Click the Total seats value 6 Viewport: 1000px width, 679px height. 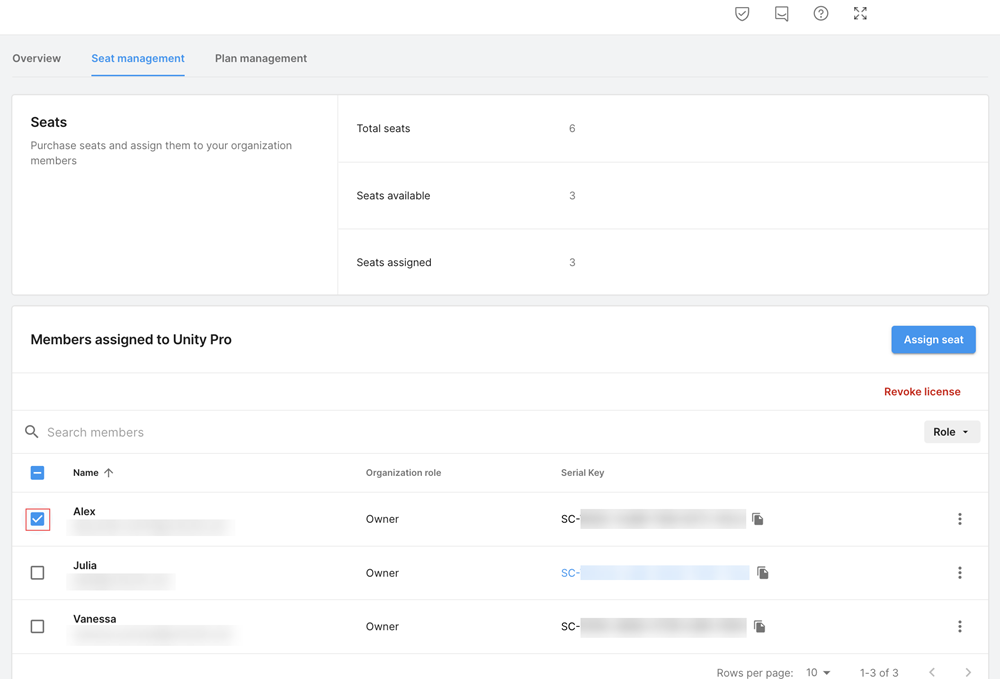click(x=572, y=128)
